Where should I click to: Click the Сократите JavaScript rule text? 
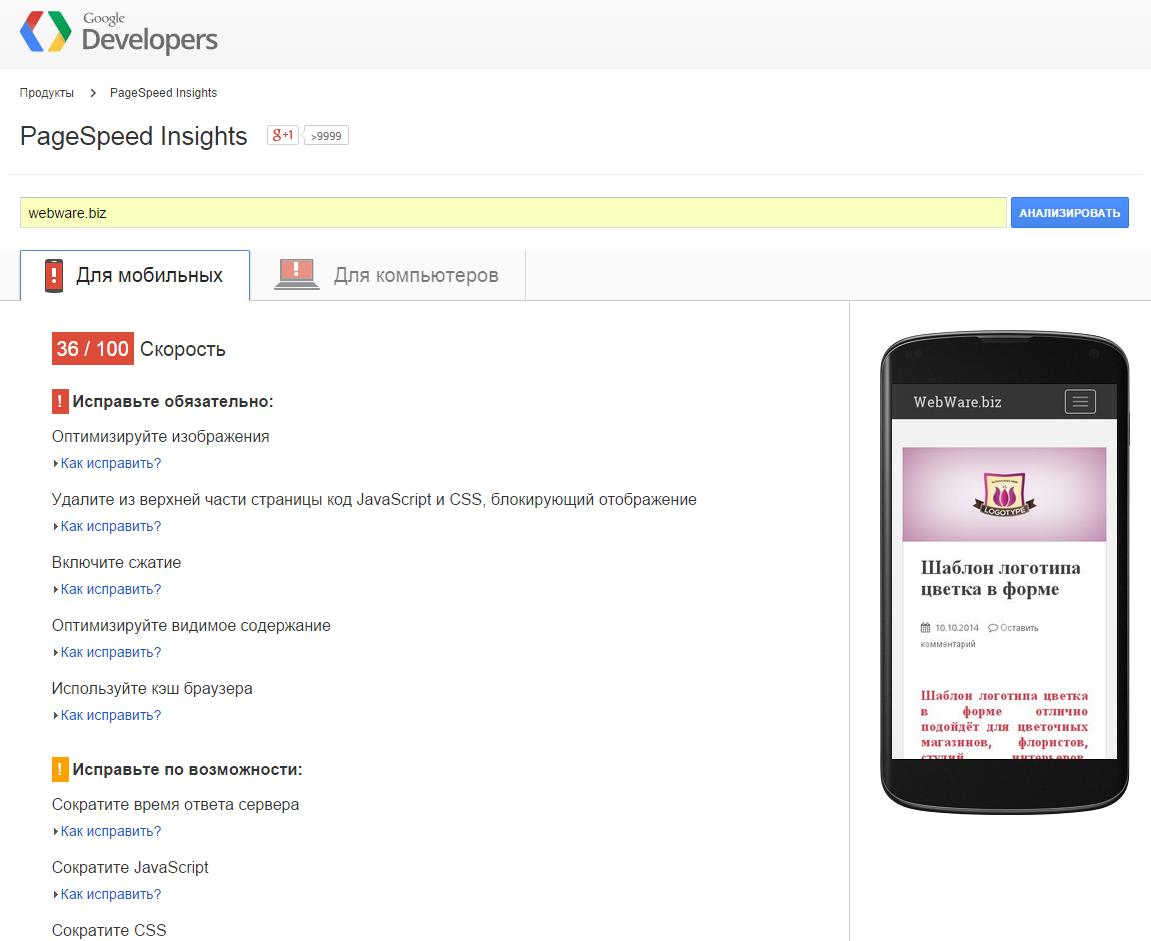[131, 868]
